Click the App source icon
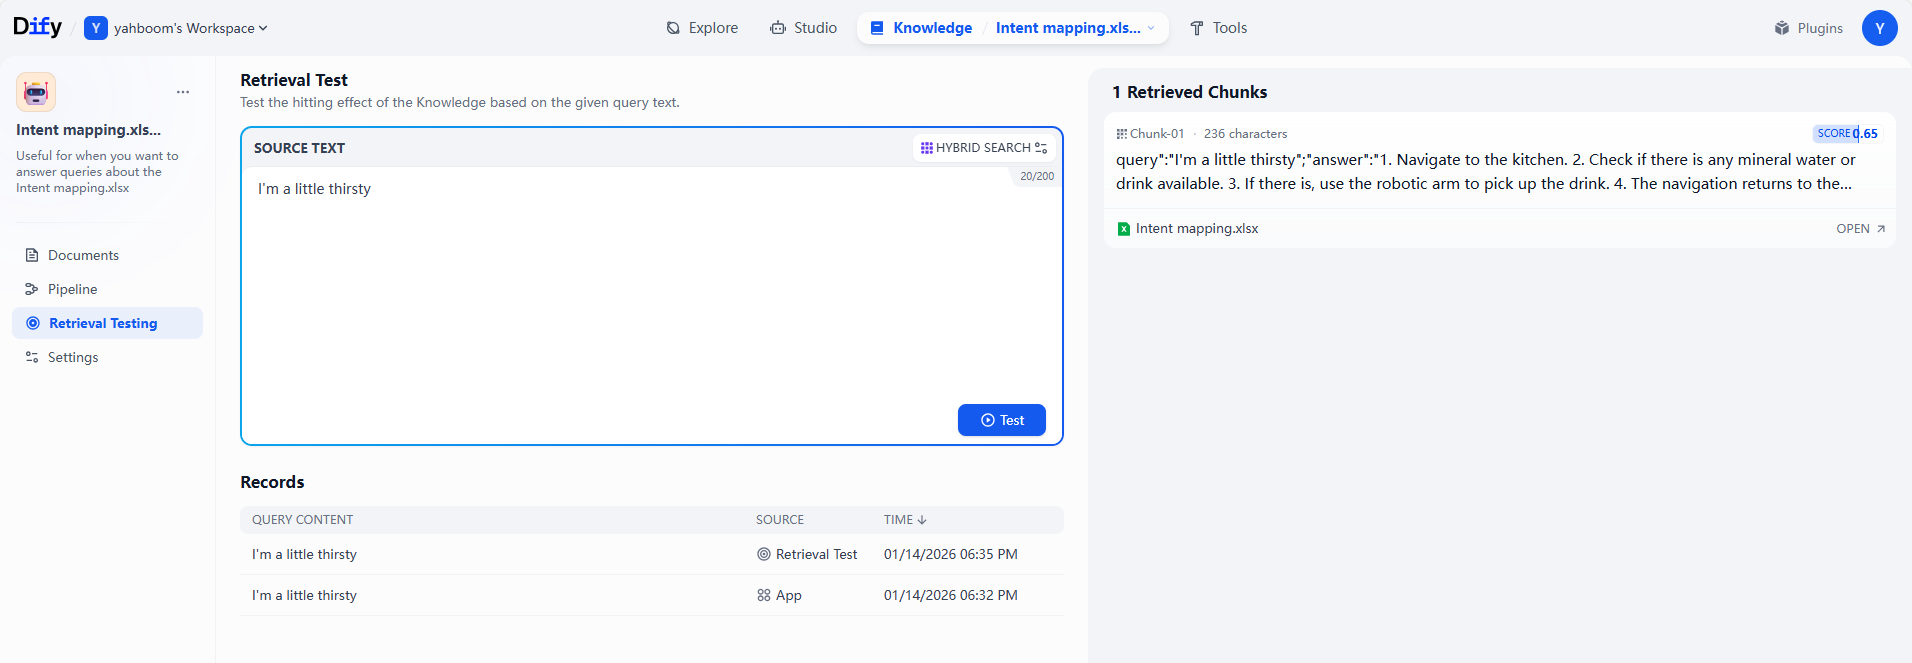This screenshot has width=1912, height=663. coord(764,595)
